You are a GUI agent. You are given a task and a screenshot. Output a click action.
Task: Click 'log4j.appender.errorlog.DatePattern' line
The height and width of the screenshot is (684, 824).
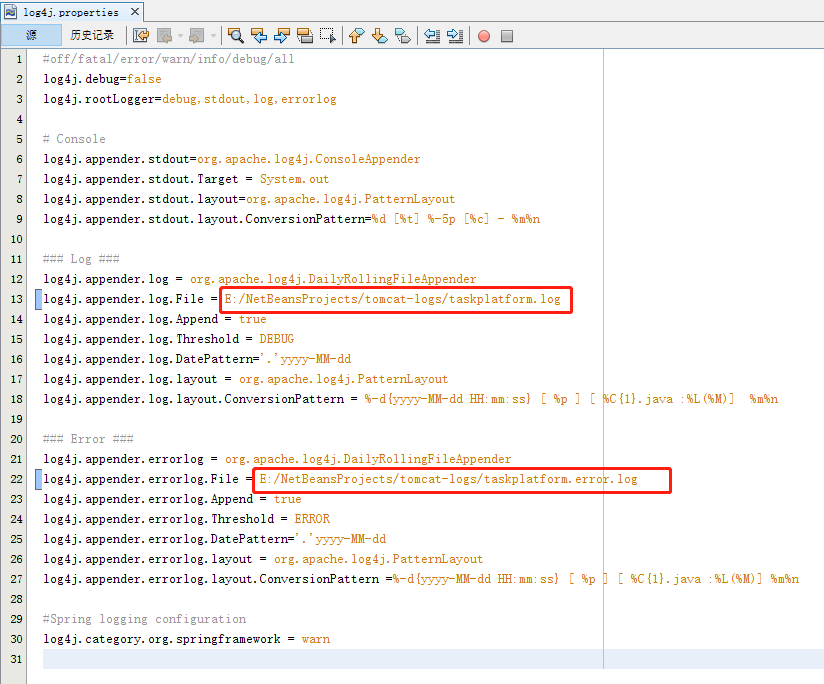tap(214, 539)
